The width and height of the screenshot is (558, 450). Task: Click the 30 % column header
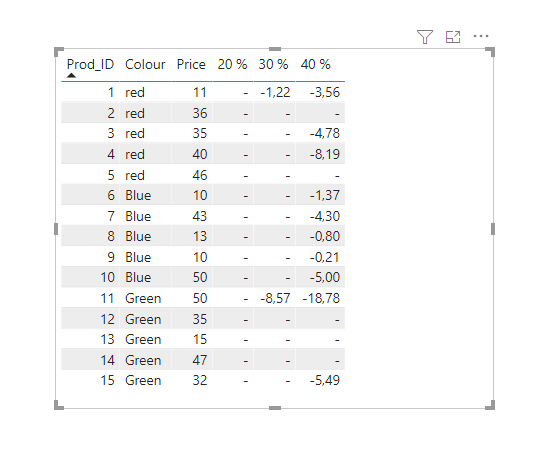point(273,64)
